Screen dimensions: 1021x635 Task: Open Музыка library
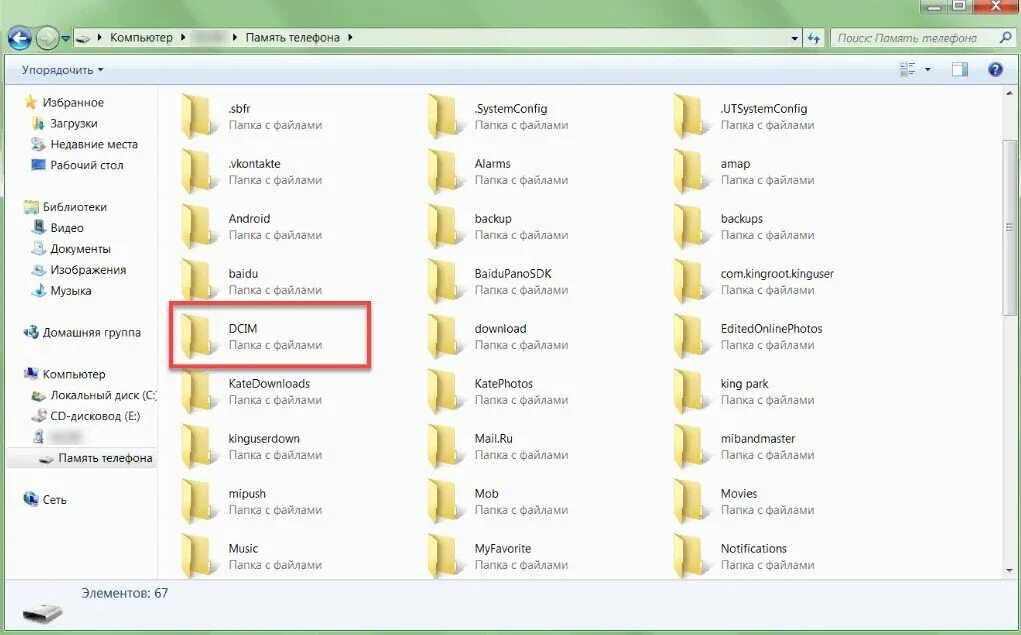point(70,290)
